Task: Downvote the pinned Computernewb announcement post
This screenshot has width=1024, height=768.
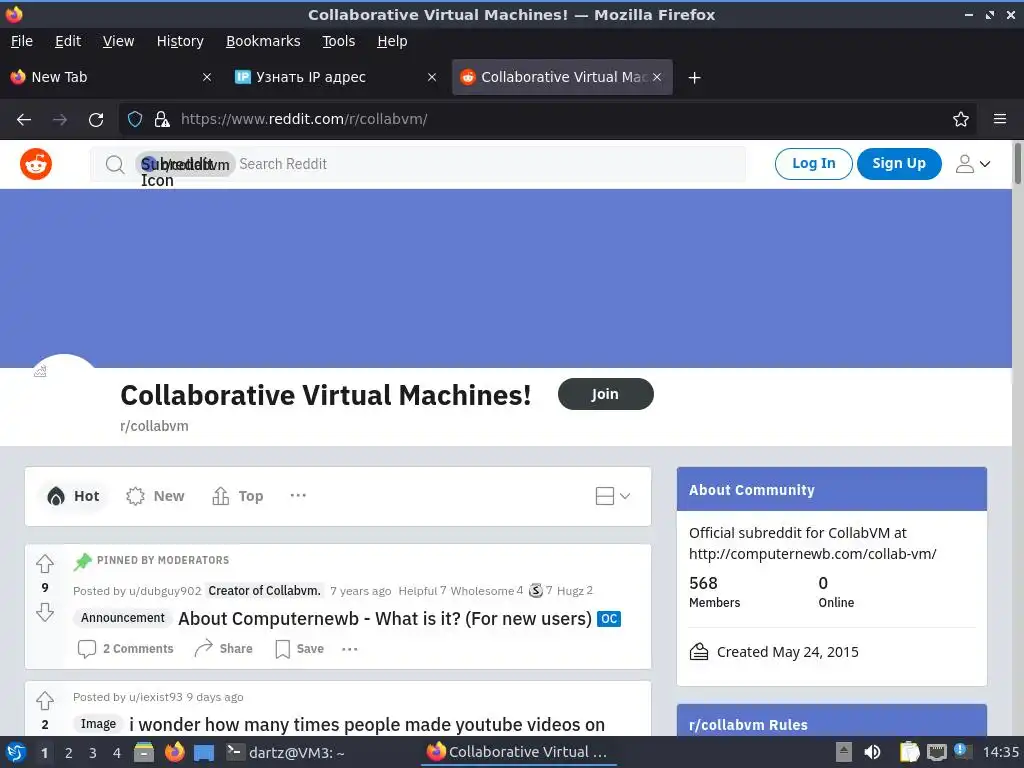Action: pyautogui.click(x=45, y=612)
